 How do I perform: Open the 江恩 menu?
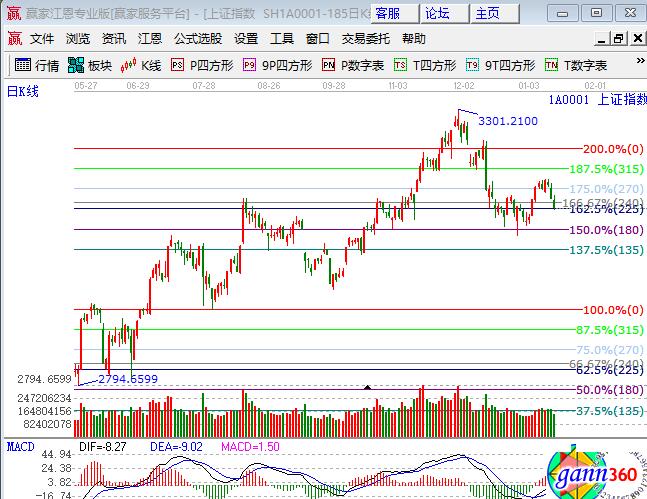pyautogui.click(x=150, y=39)
